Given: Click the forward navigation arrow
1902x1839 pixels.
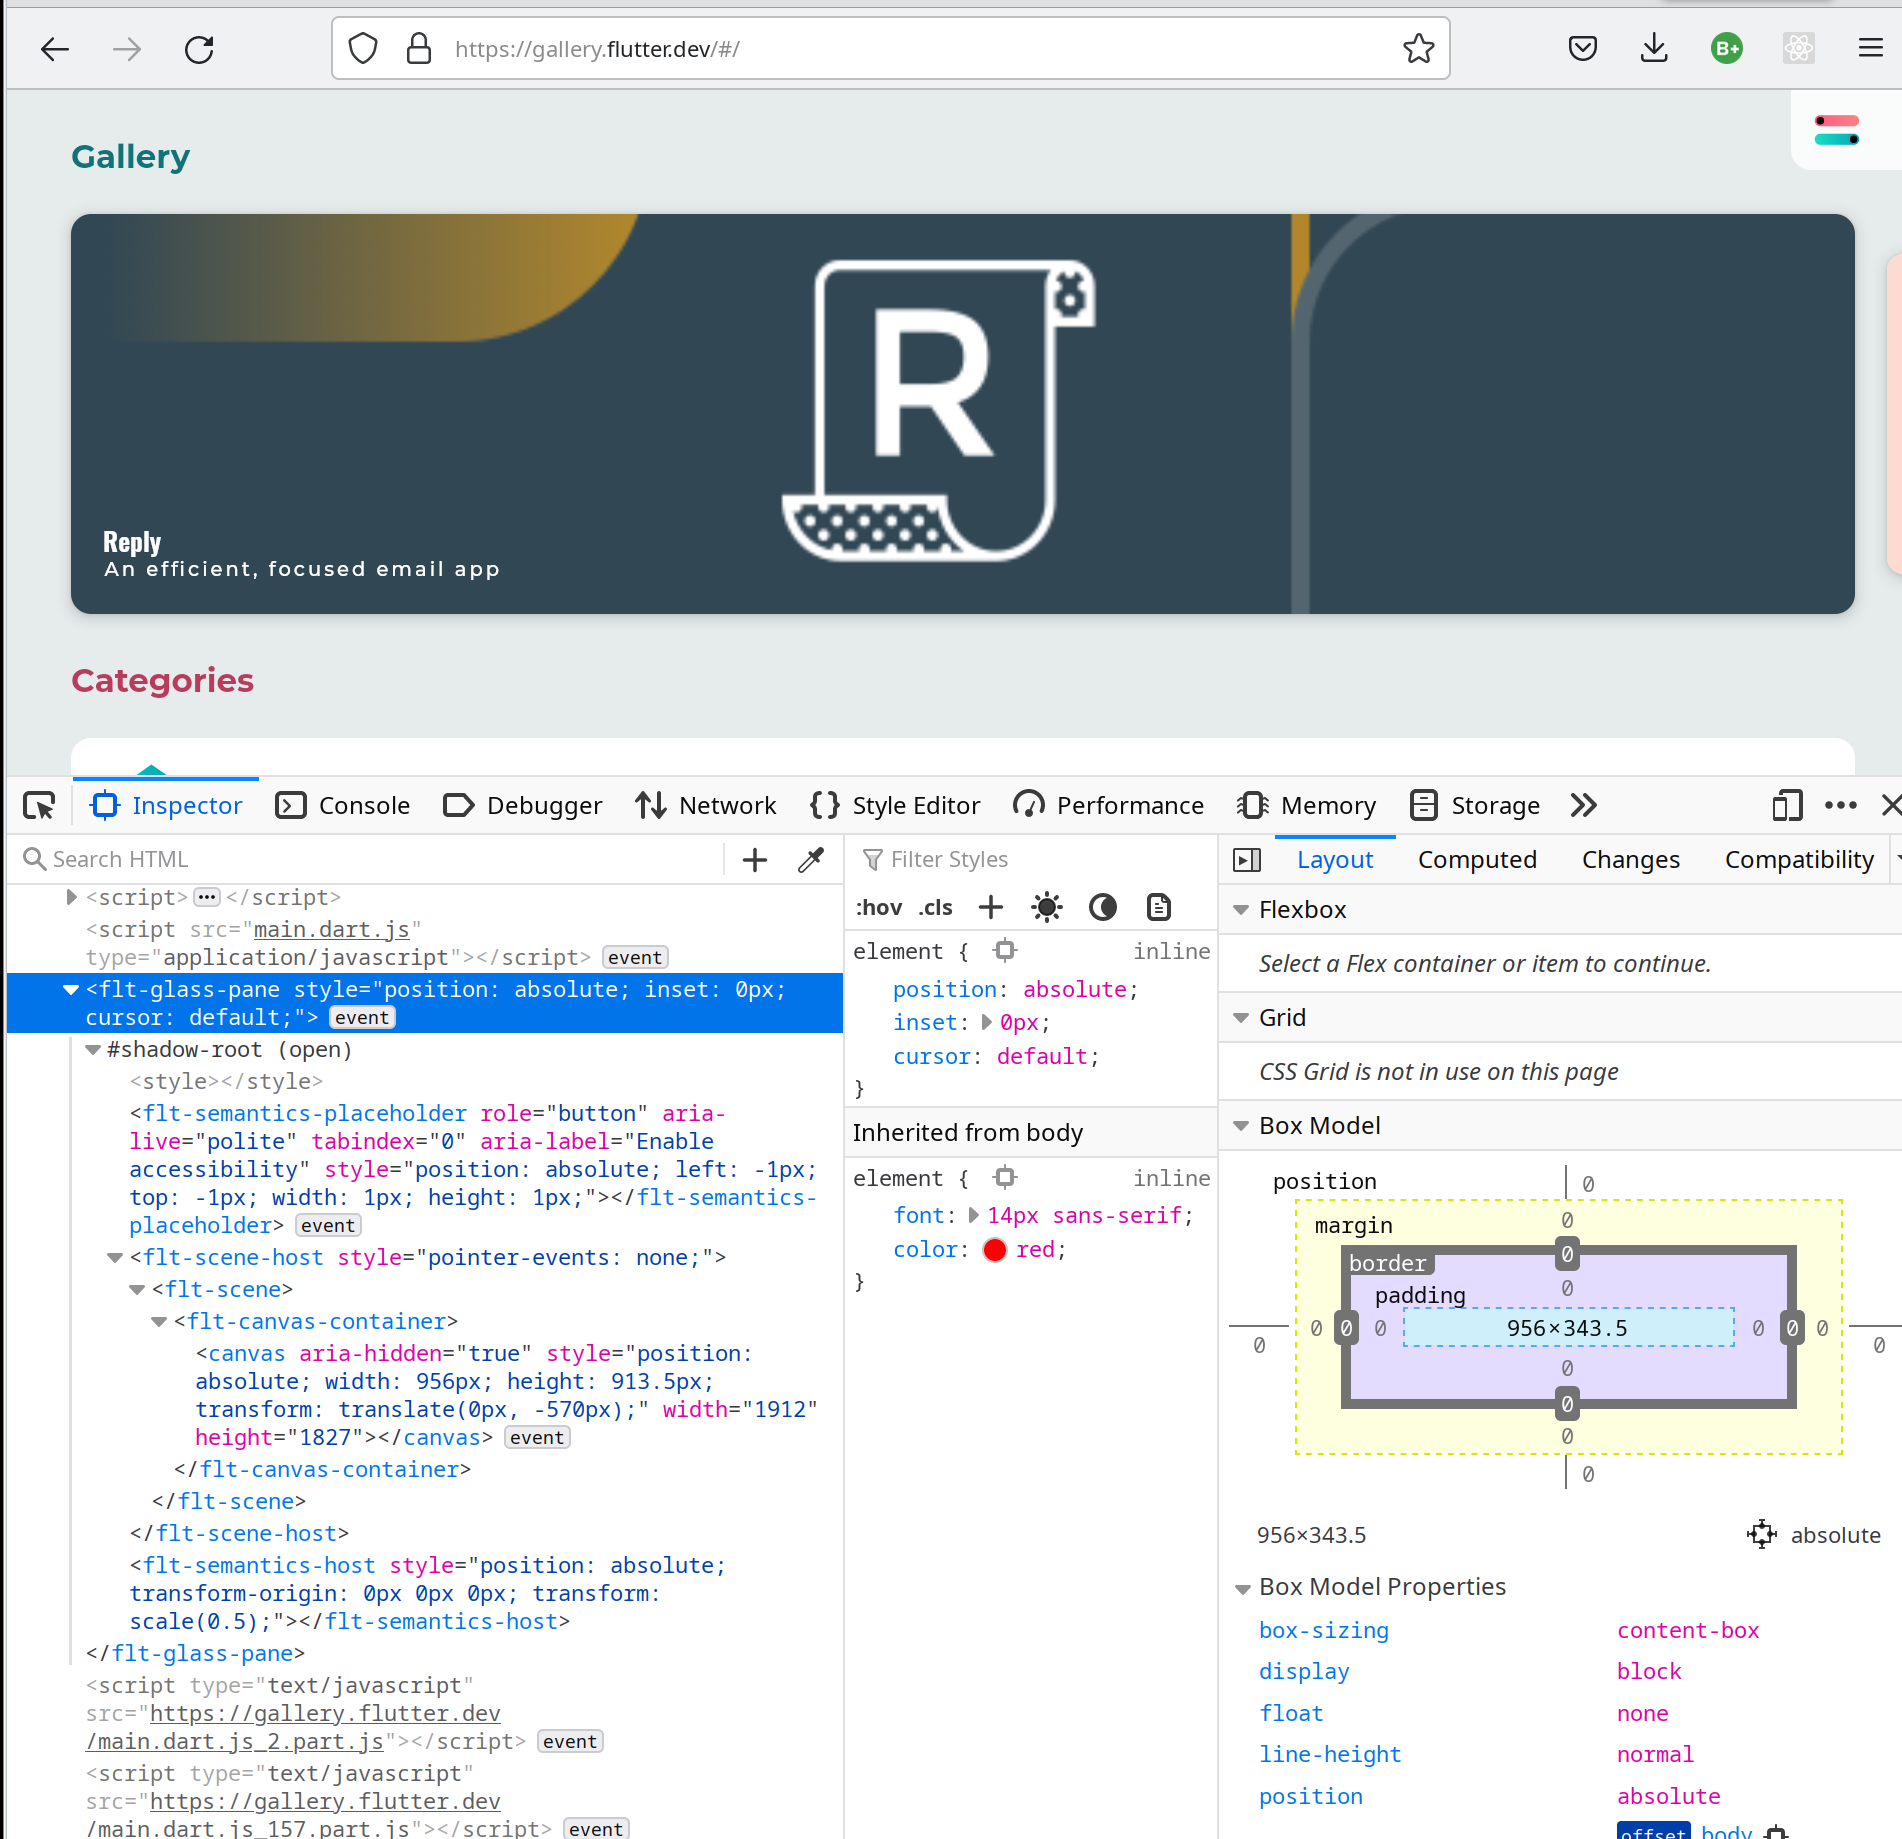Looking at the screenshot, I should point(127,49).
